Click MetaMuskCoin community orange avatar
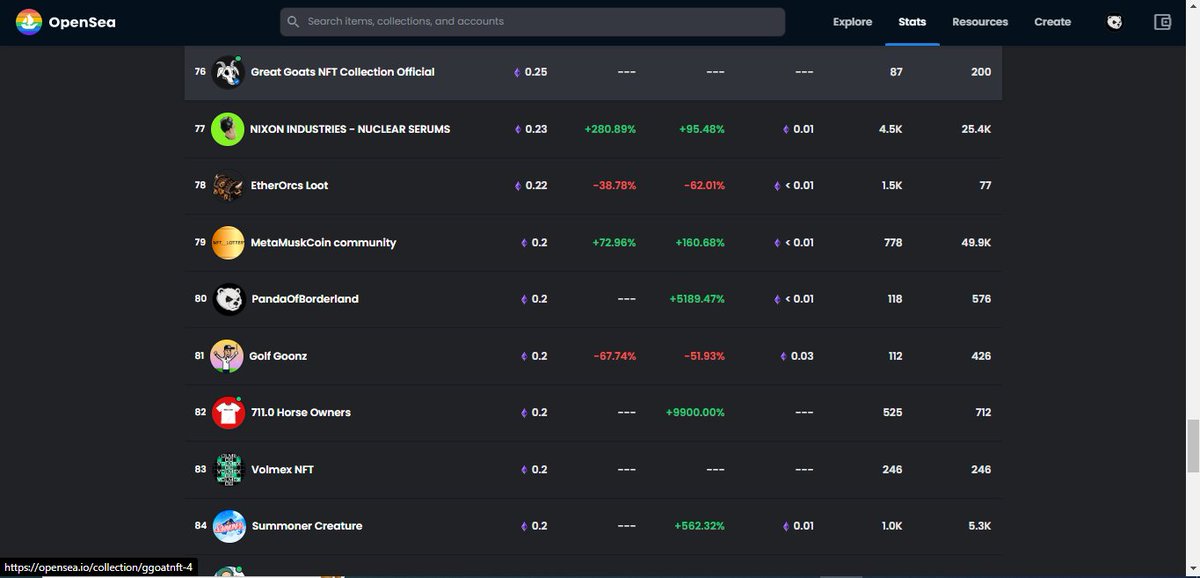The height and width of the screenshot is (578, 1200). pyautogui.click(x=228, y=243)
